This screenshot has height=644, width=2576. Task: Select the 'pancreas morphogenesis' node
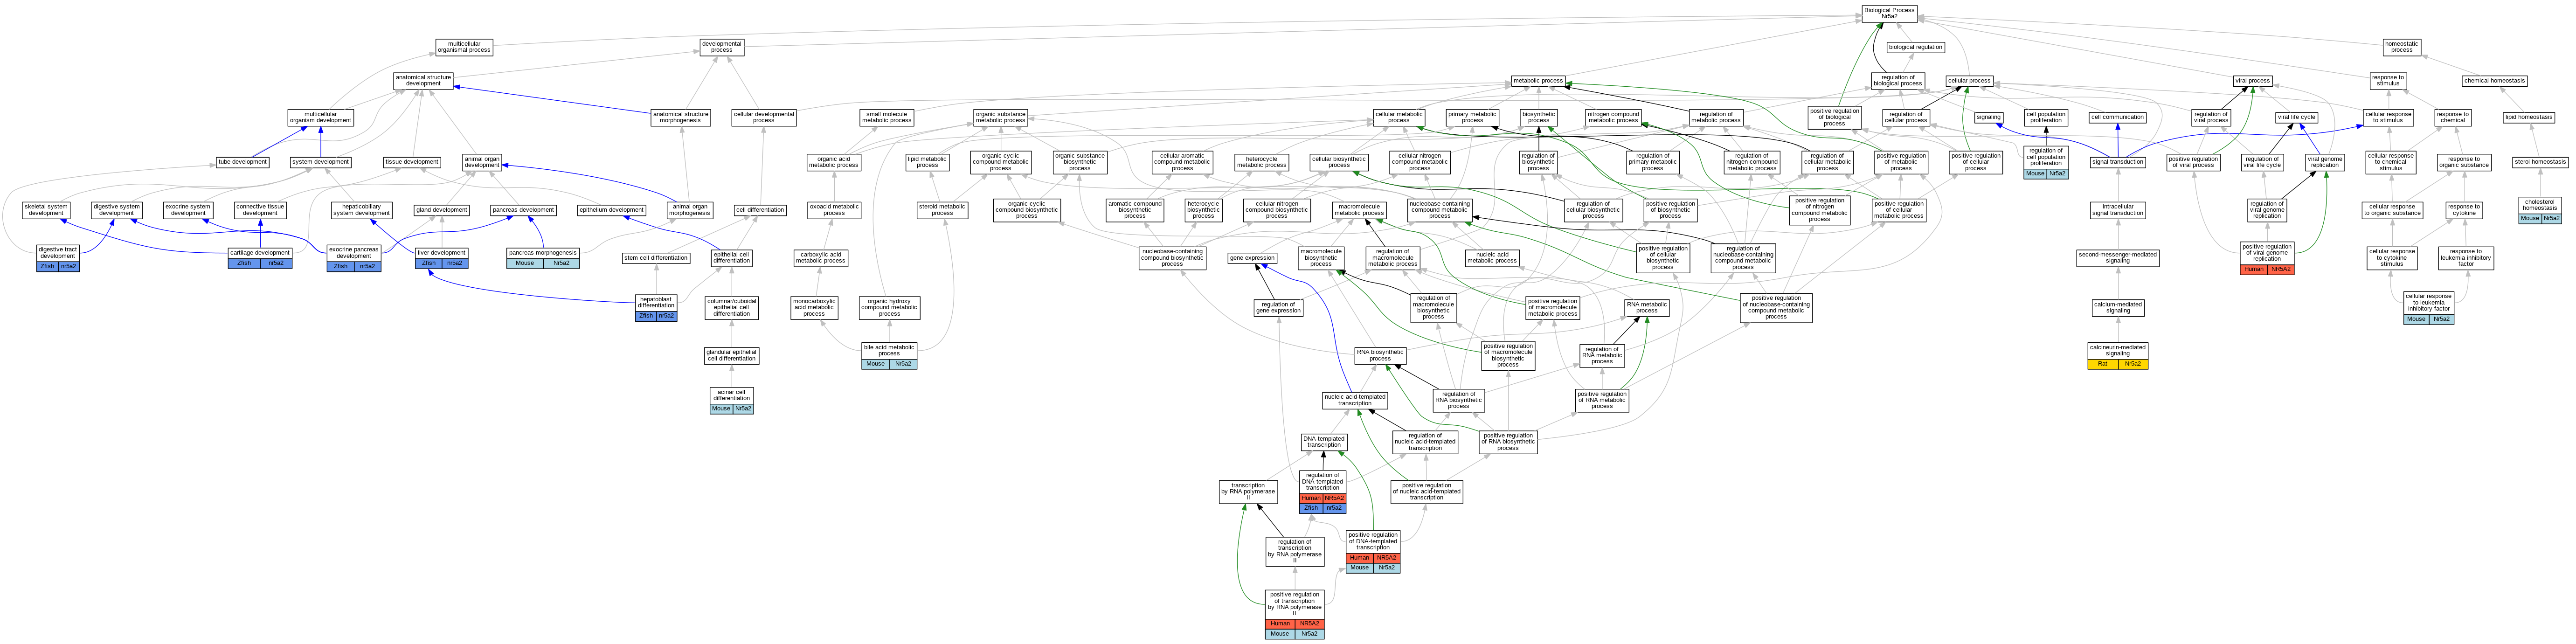tap(543, 258)
